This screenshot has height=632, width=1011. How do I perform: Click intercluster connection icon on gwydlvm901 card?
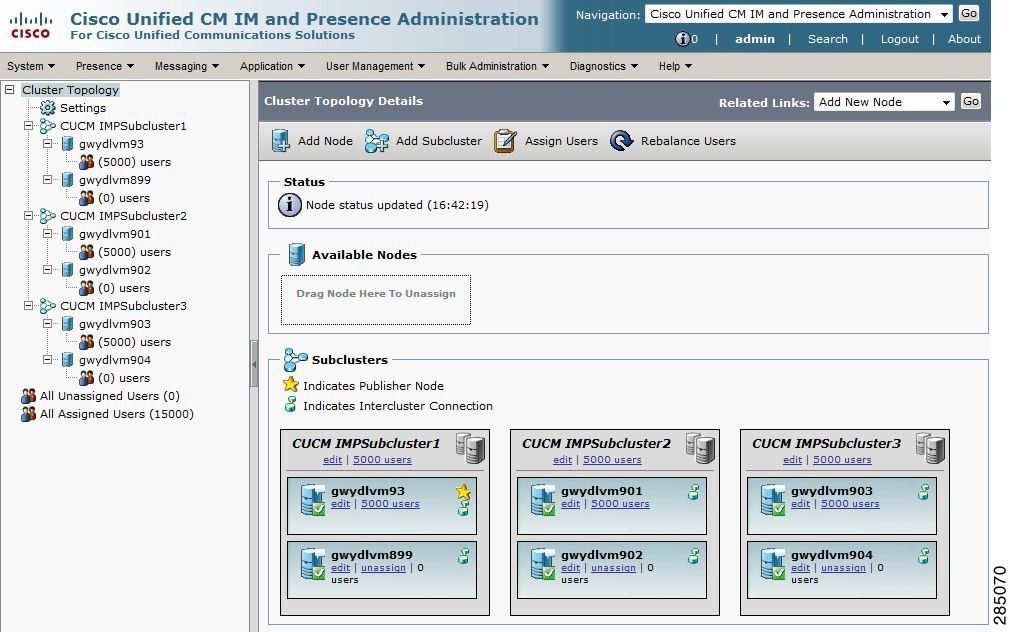(x=694, y=493)
